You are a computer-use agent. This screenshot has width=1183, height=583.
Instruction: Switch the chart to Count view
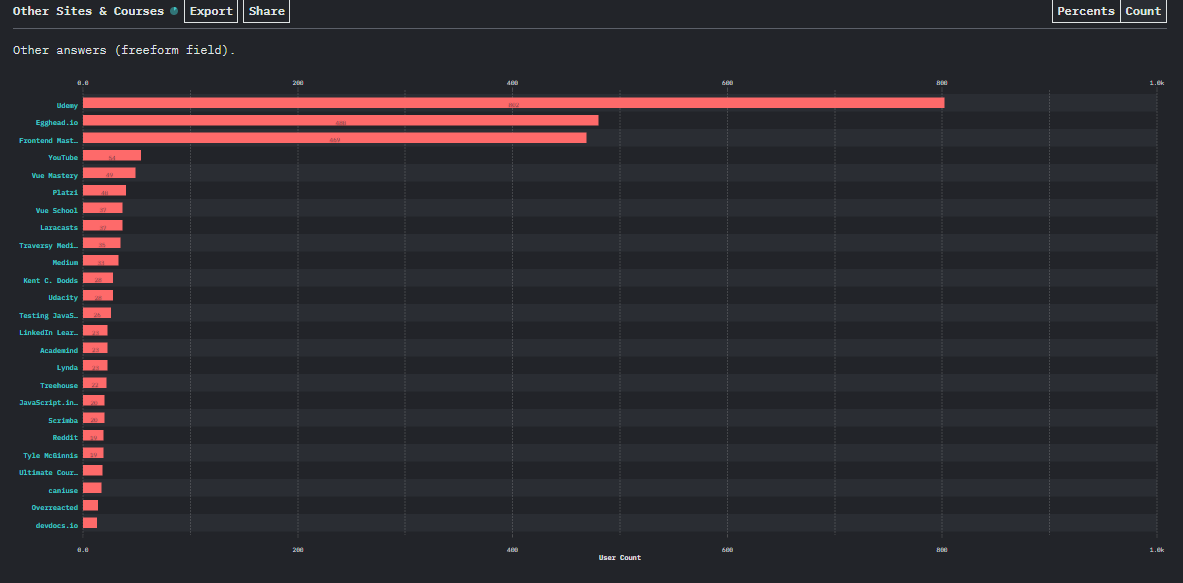tap(1143, 11)
